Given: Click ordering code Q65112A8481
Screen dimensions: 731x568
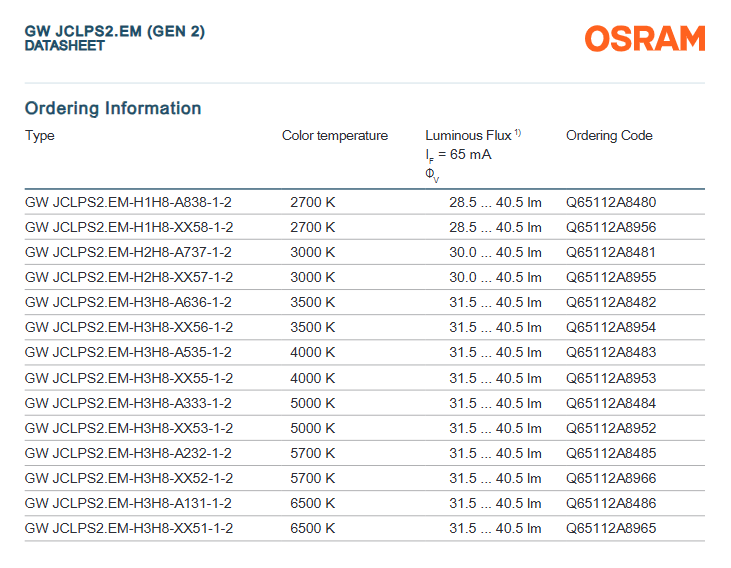Looking at the screenshot, I should (x=611, y=252).
